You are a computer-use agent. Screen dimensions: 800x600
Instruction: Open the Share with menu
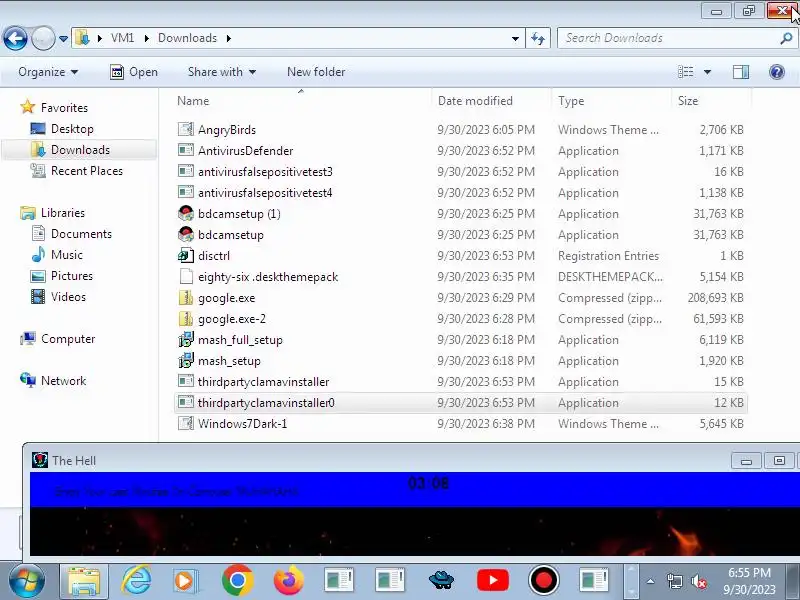[222, 72]
